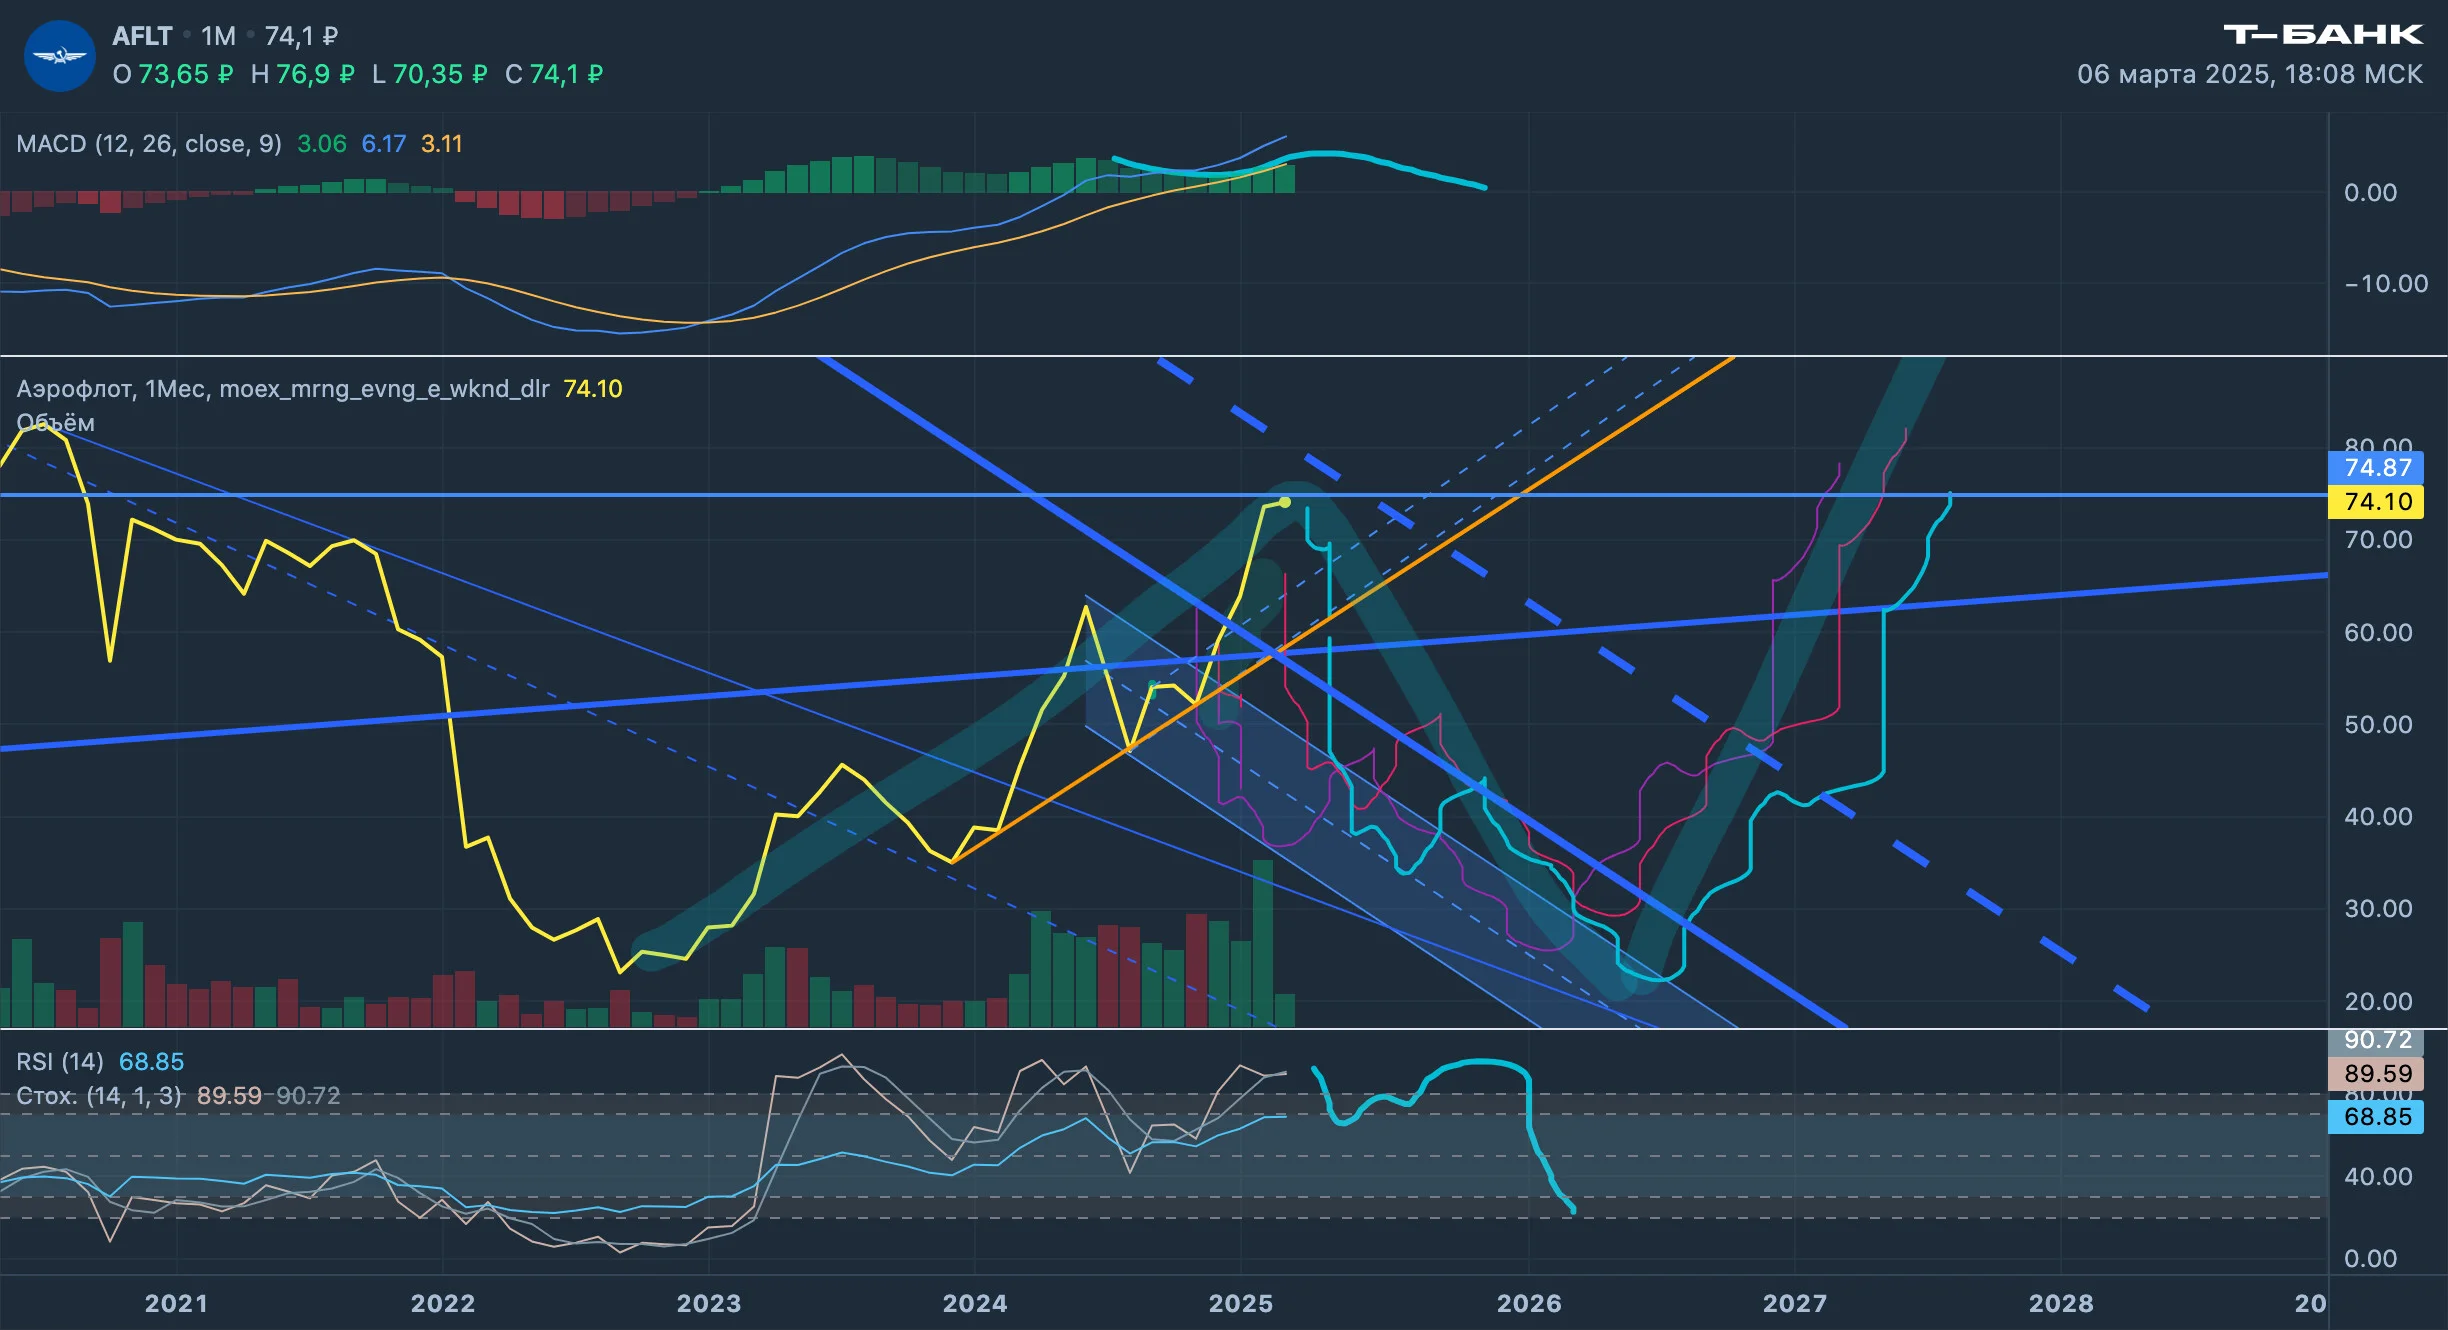Viewport: 2448px width, 1330px height.
Task: Click the 68.85 RSI value tag
Action: point(2376,1116)
